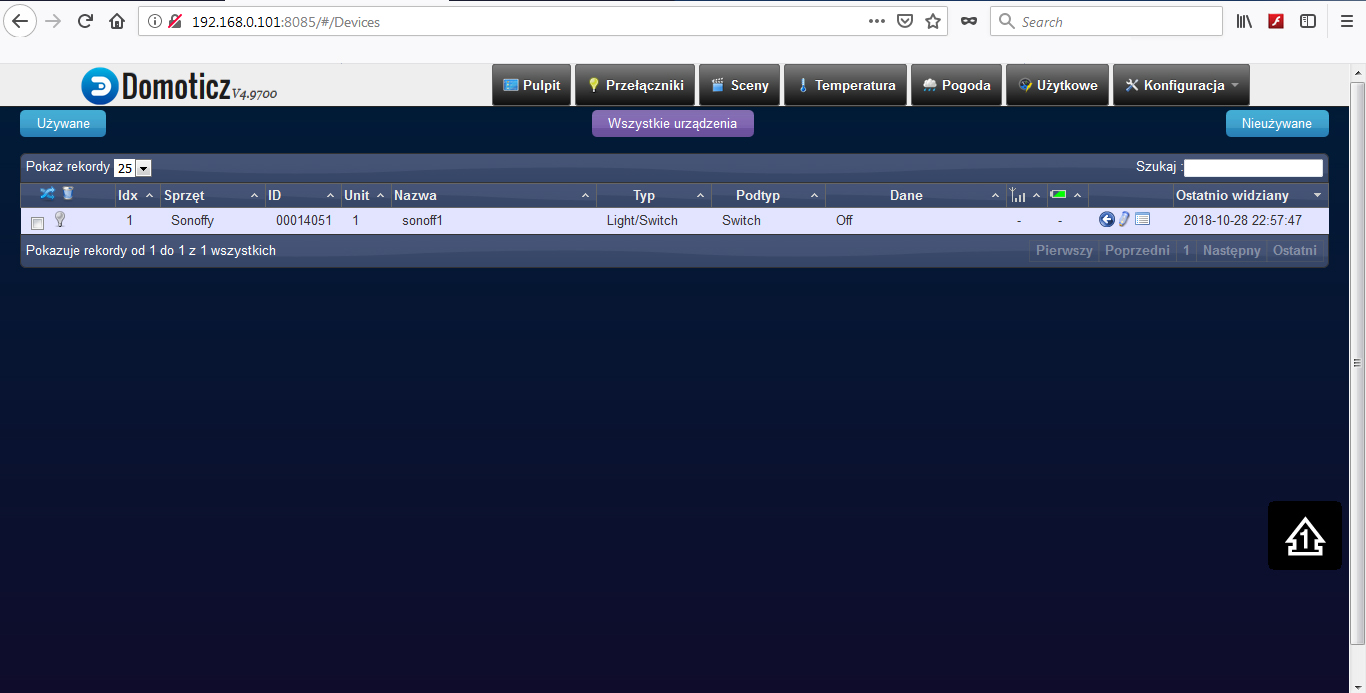Go to the Temperatura tab
The height and width of the screenshot is (693, 1366).
[x=846, y=86]
